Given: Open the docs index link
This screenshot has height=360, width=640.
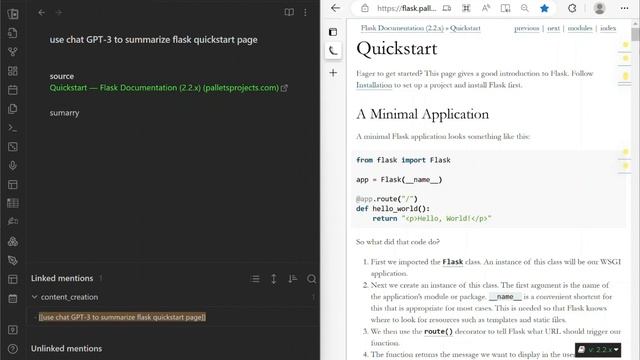Looking at the screenshot, I should (x=608, y=28).
